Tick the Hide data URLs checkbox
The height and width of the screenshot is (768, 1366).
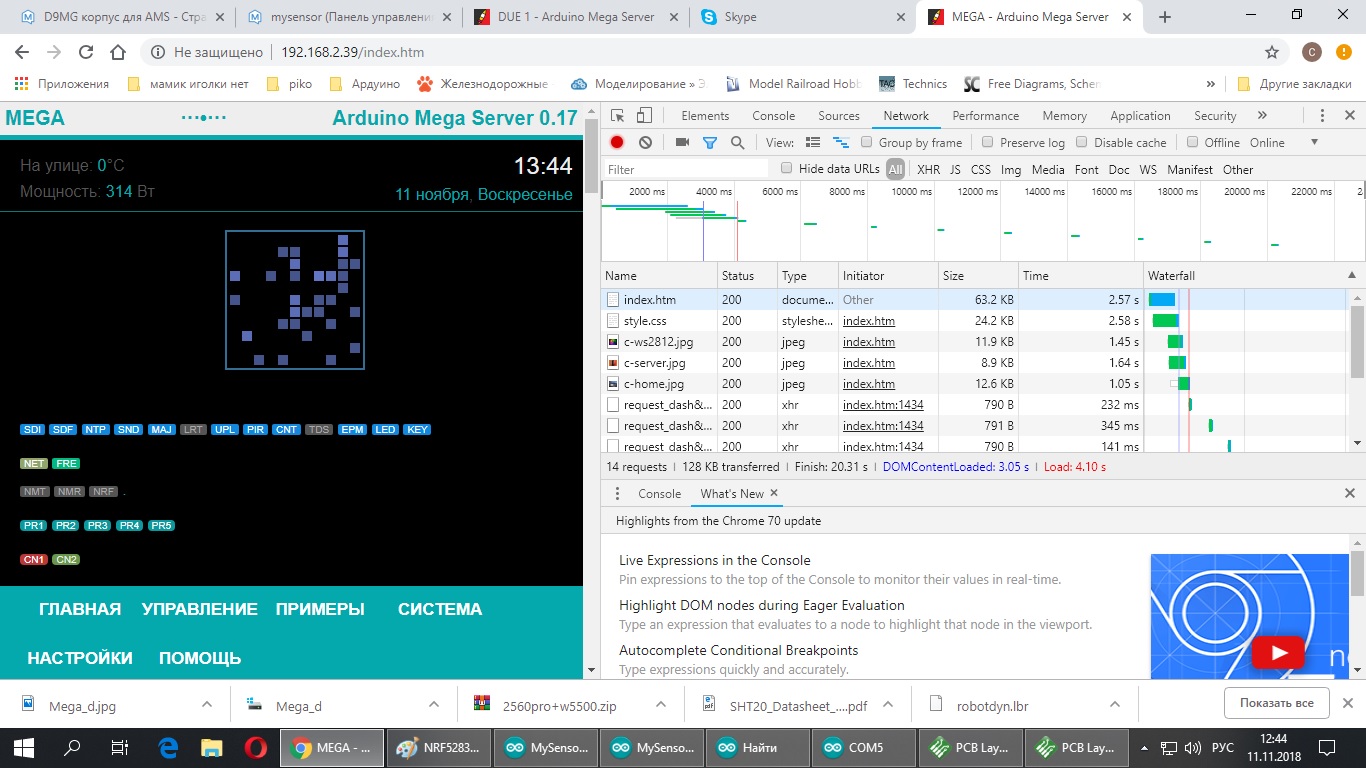(787, 169)
